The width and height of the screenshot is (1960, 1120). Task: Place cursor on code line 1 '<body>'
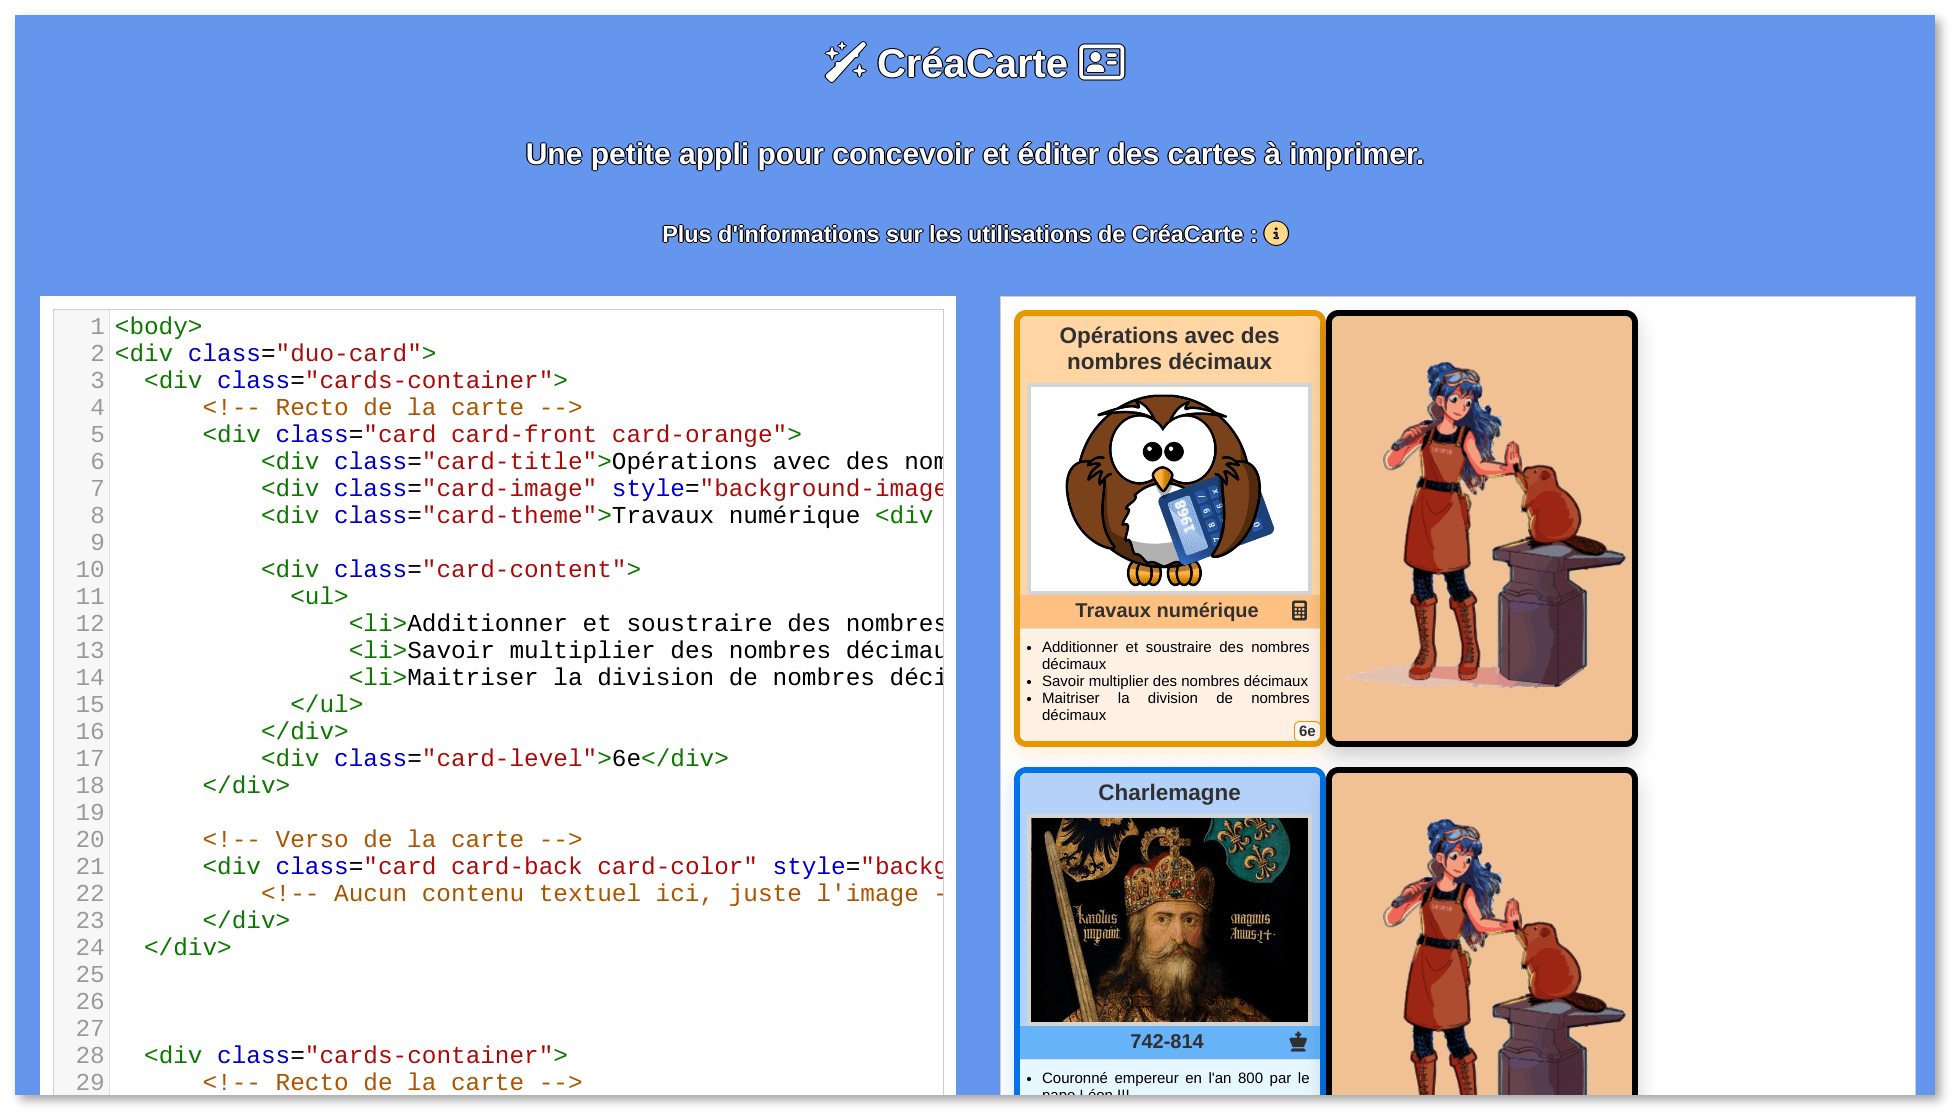click(x=158, y=327)
